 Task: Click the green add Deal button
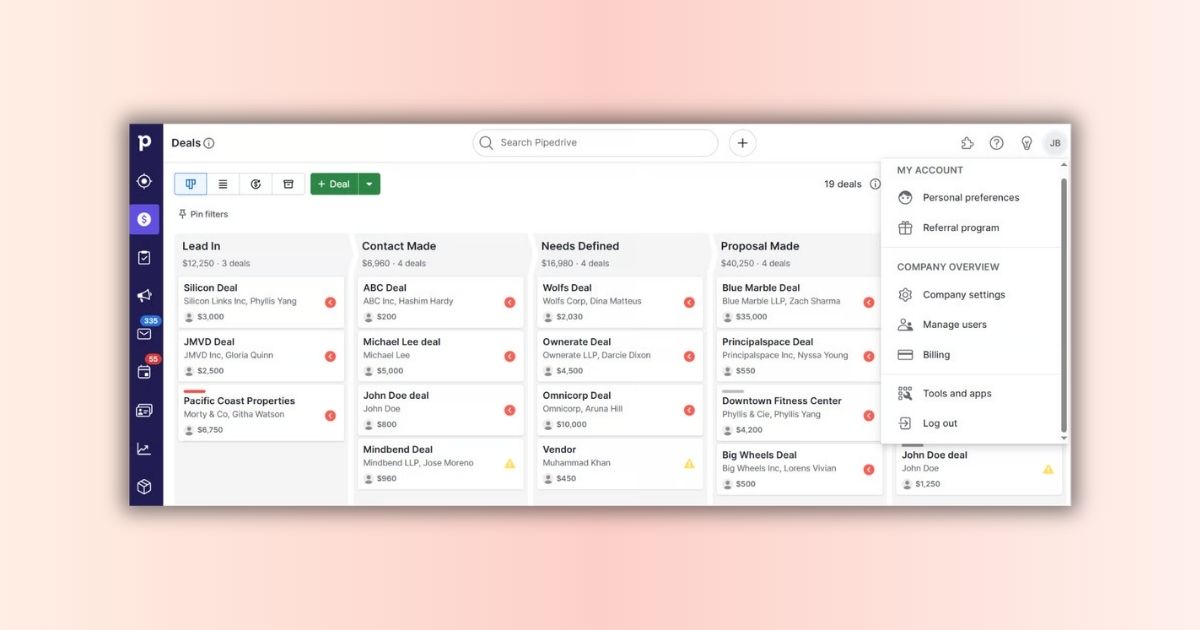334,184
